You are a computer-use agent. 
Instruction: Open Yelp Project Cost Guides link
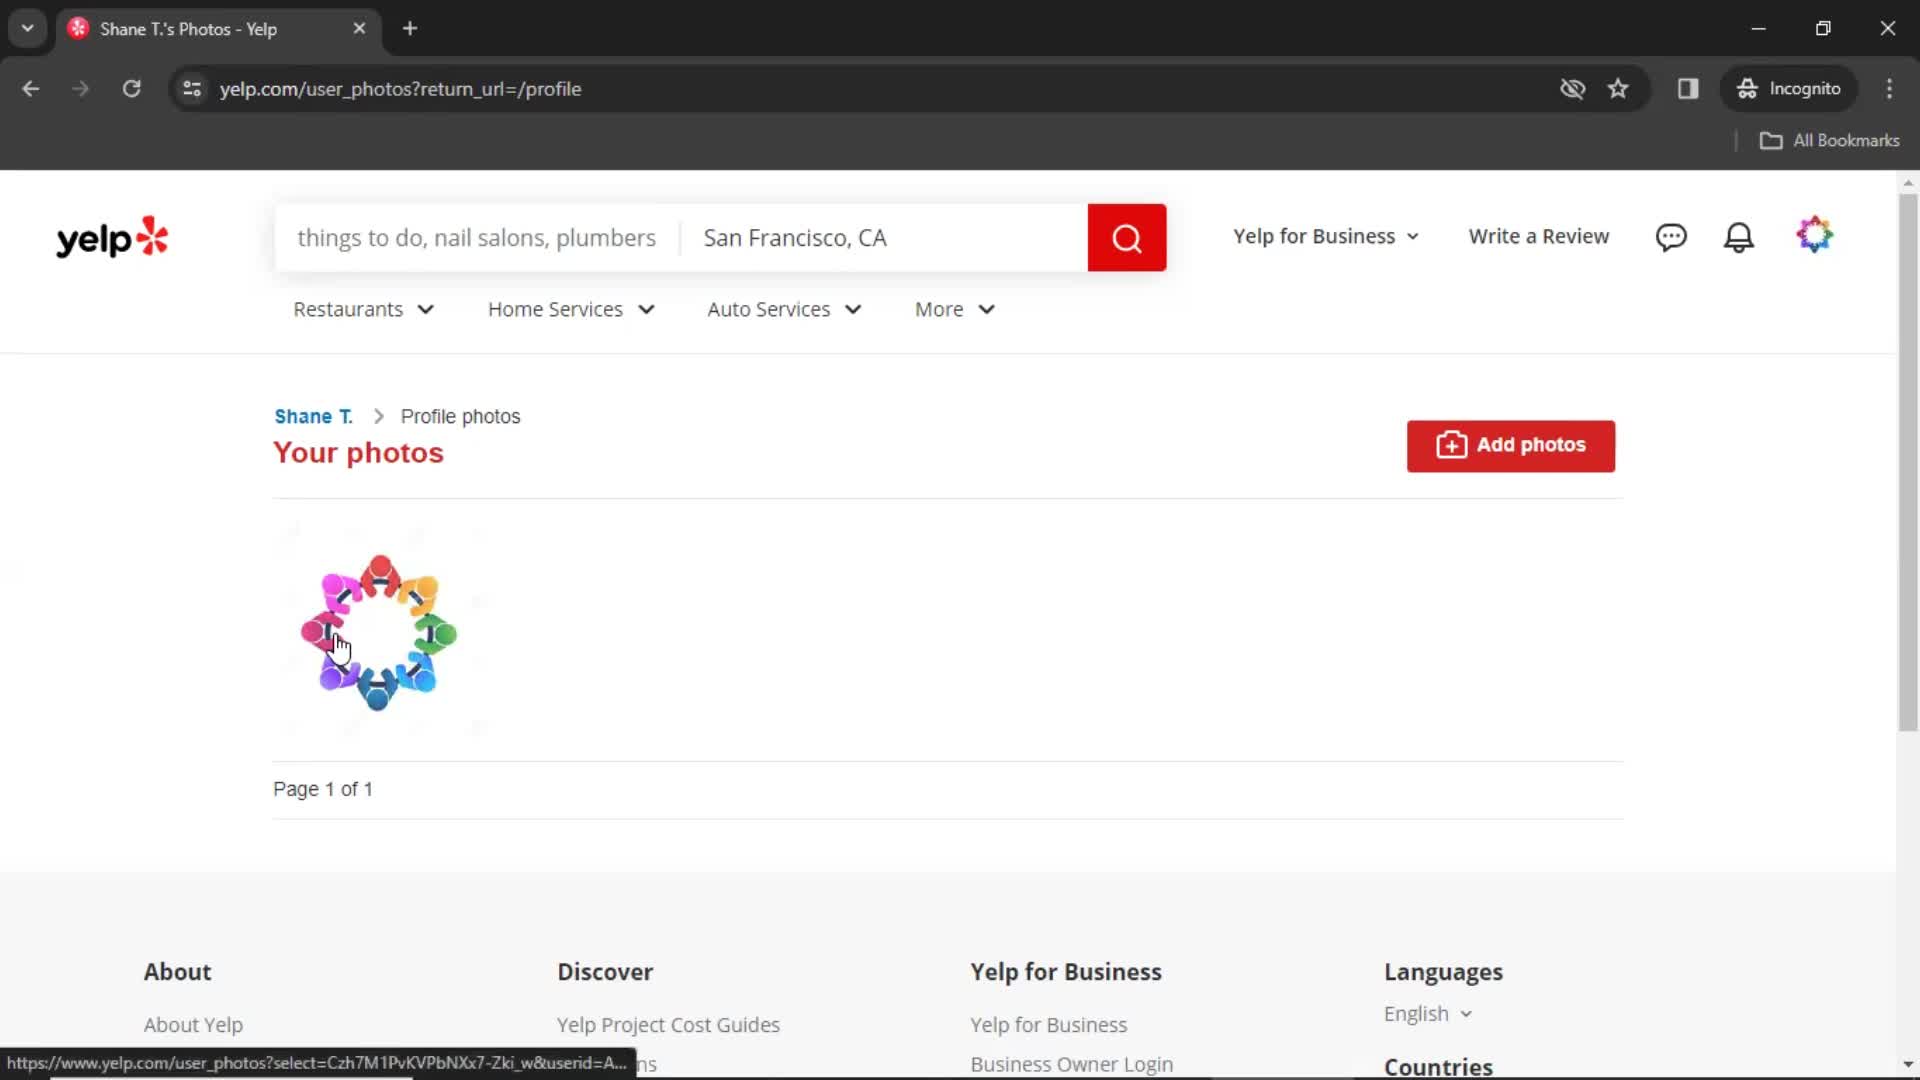coord(668,1025)
